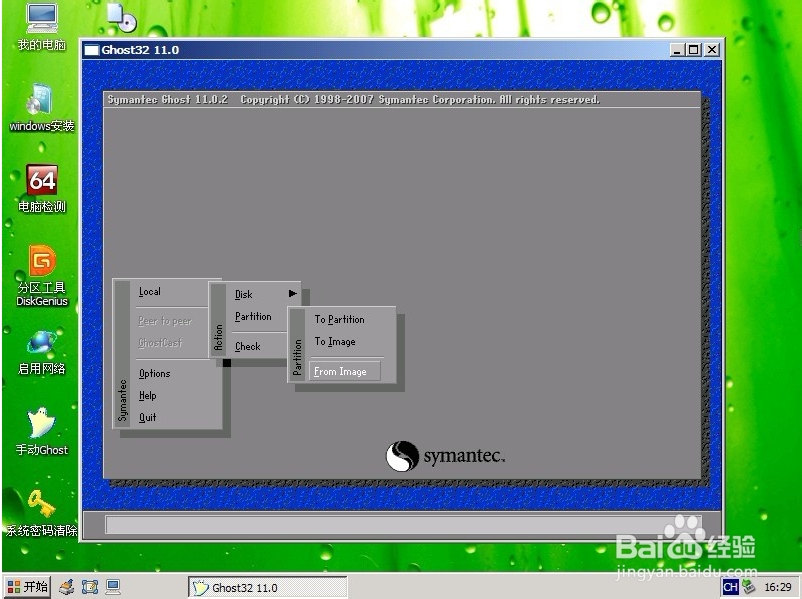
Task: Click the 启用网络 globe icon
Action: 42,353
